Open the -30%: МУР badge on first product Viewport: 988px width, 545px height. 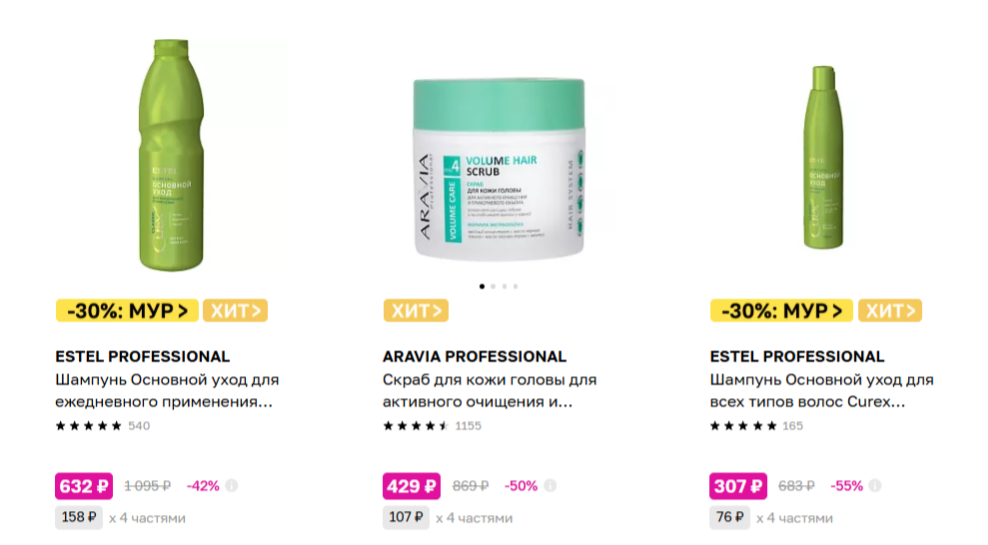pyautogui.click(x=127, y=311)
